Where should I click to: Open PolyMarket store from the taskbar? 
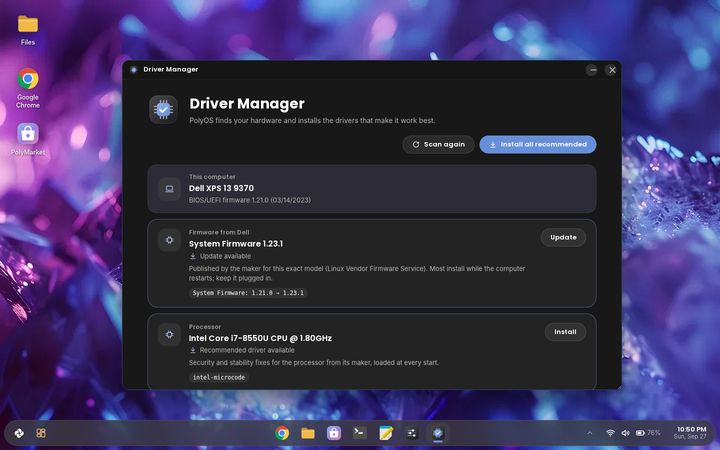tap(334, 433)
